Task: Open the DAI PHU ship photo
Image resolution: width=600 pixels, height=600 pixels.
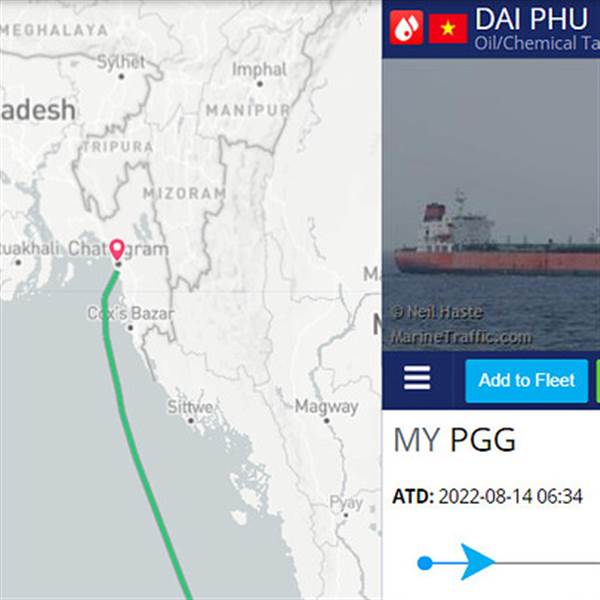Action: point(491,205)
